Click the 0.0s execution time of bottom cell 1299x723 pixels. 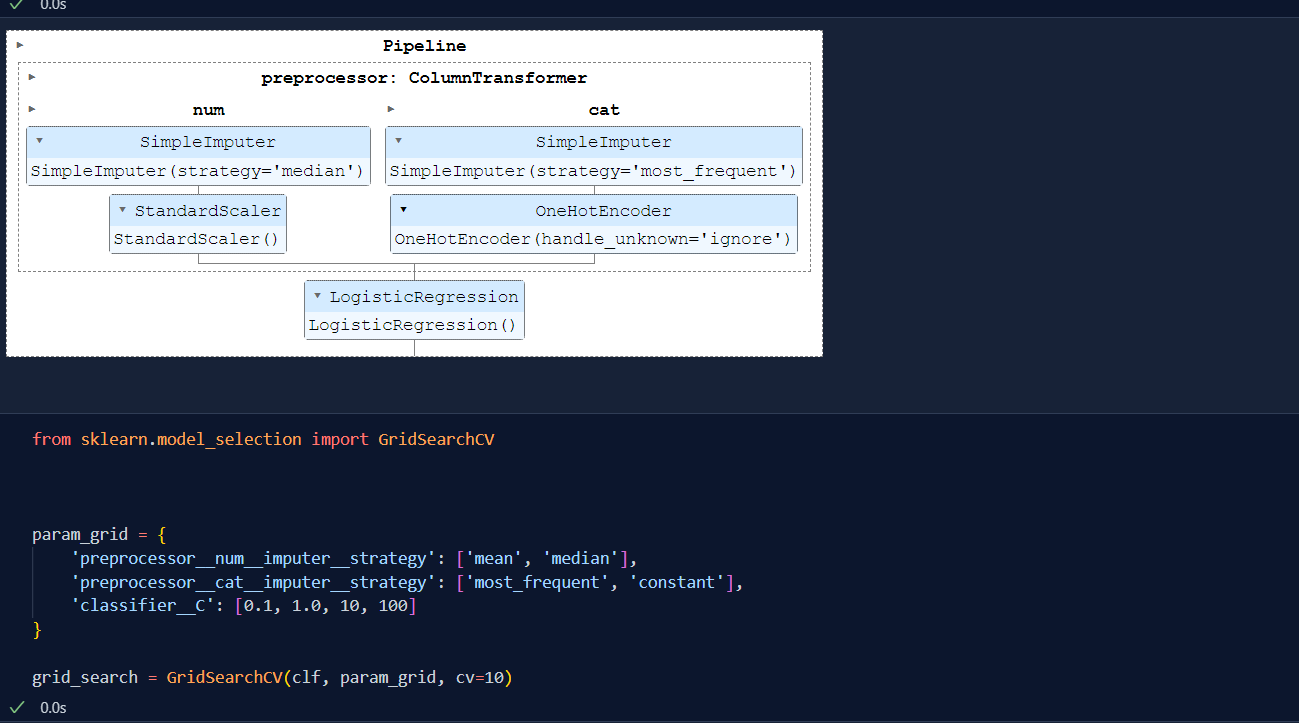[53, 707]
